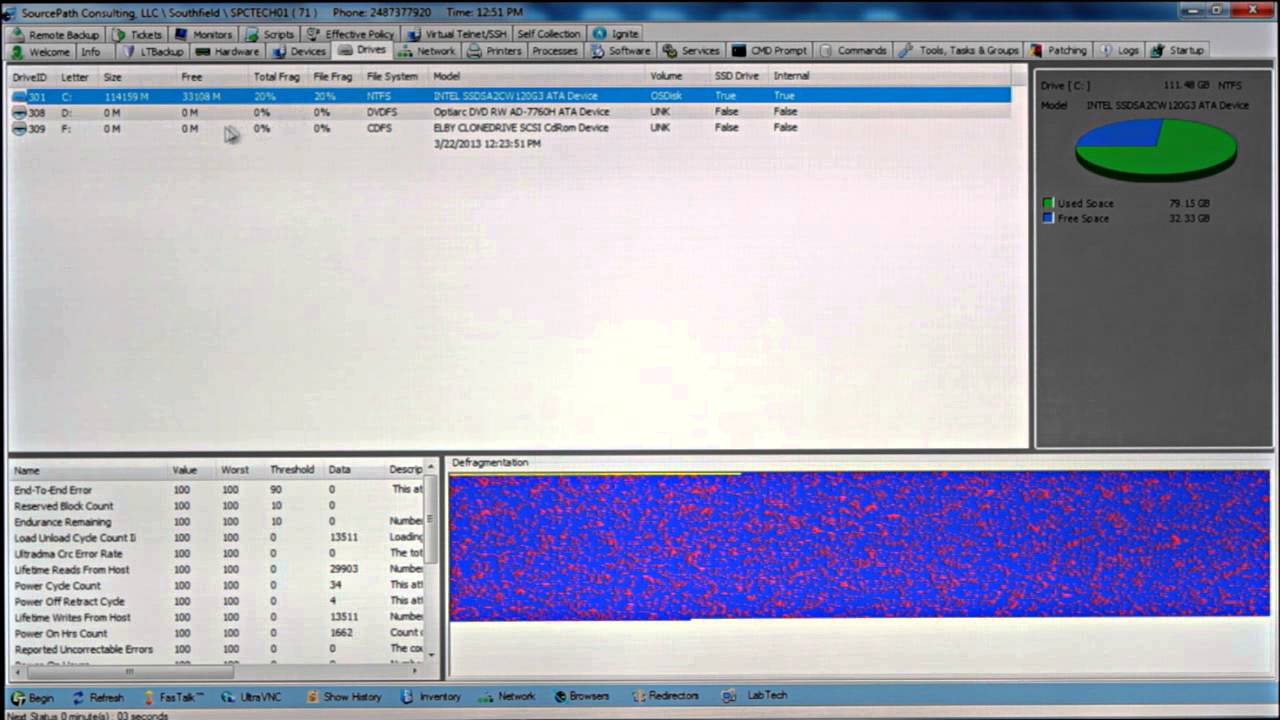
Task: Open the Logs tab
Action: coord(1119,51)
